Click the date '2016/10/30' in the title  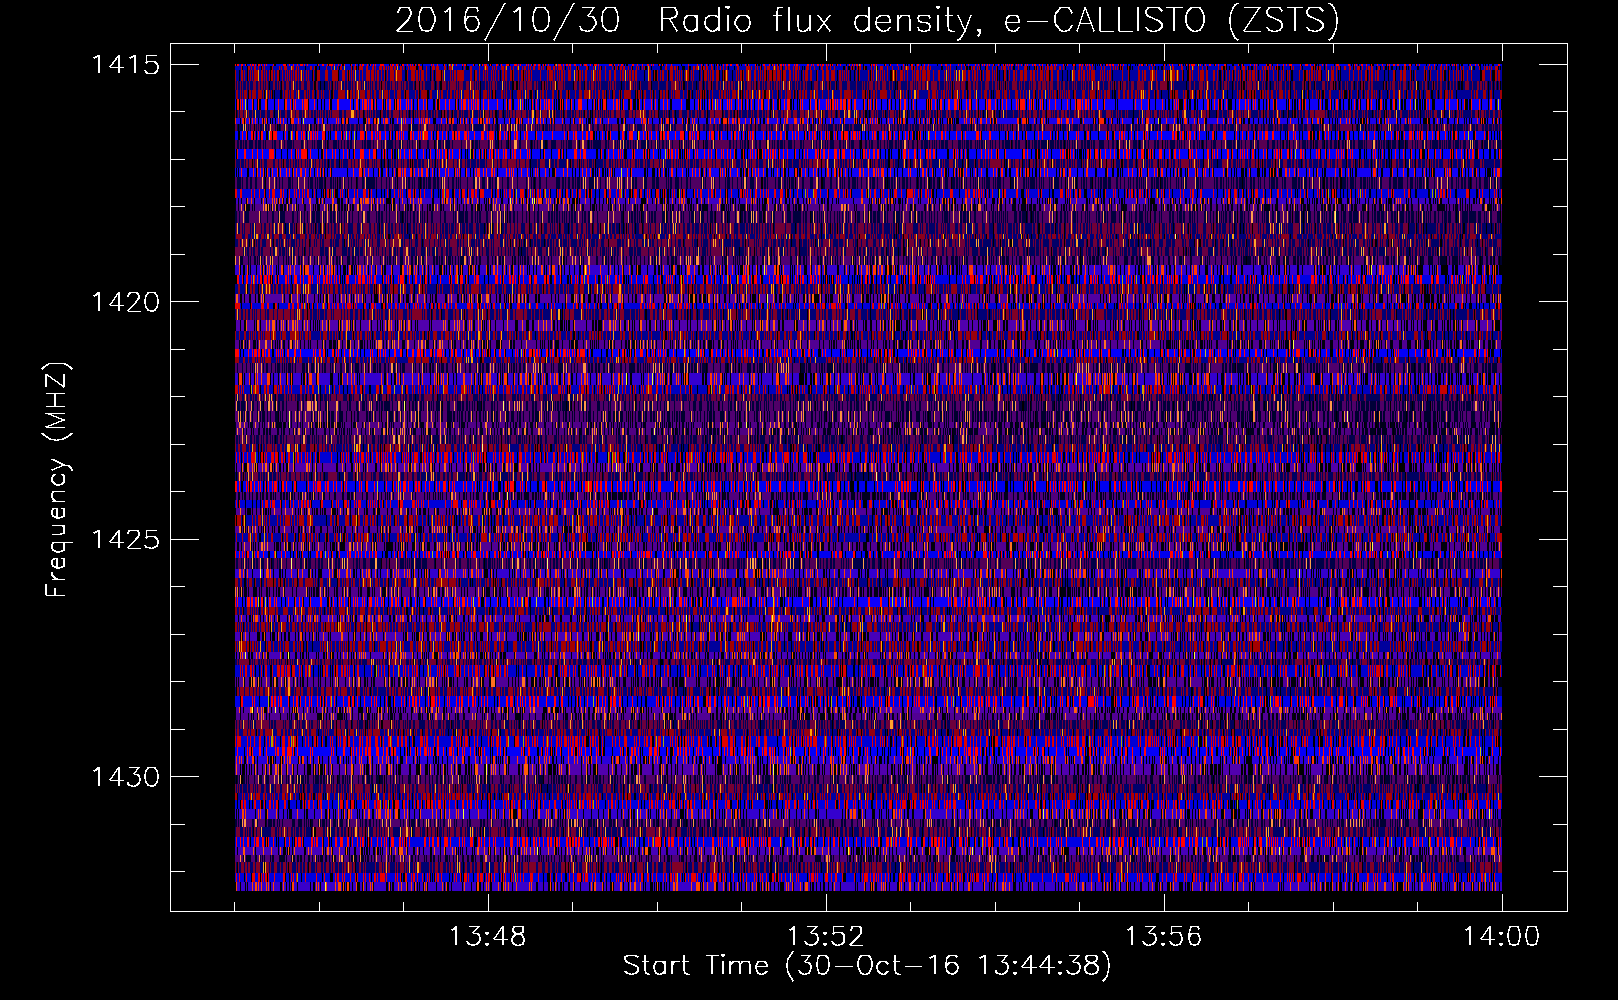(x=507, y=21)
